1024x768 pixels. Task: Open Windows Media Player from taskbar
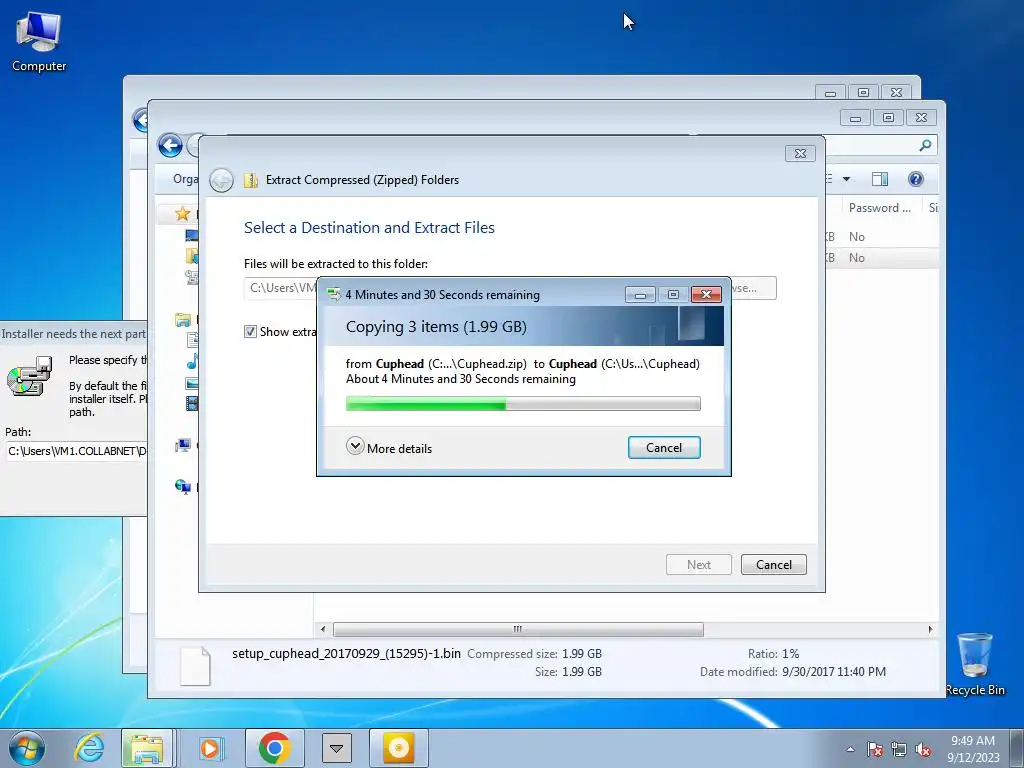coord(210,748)
